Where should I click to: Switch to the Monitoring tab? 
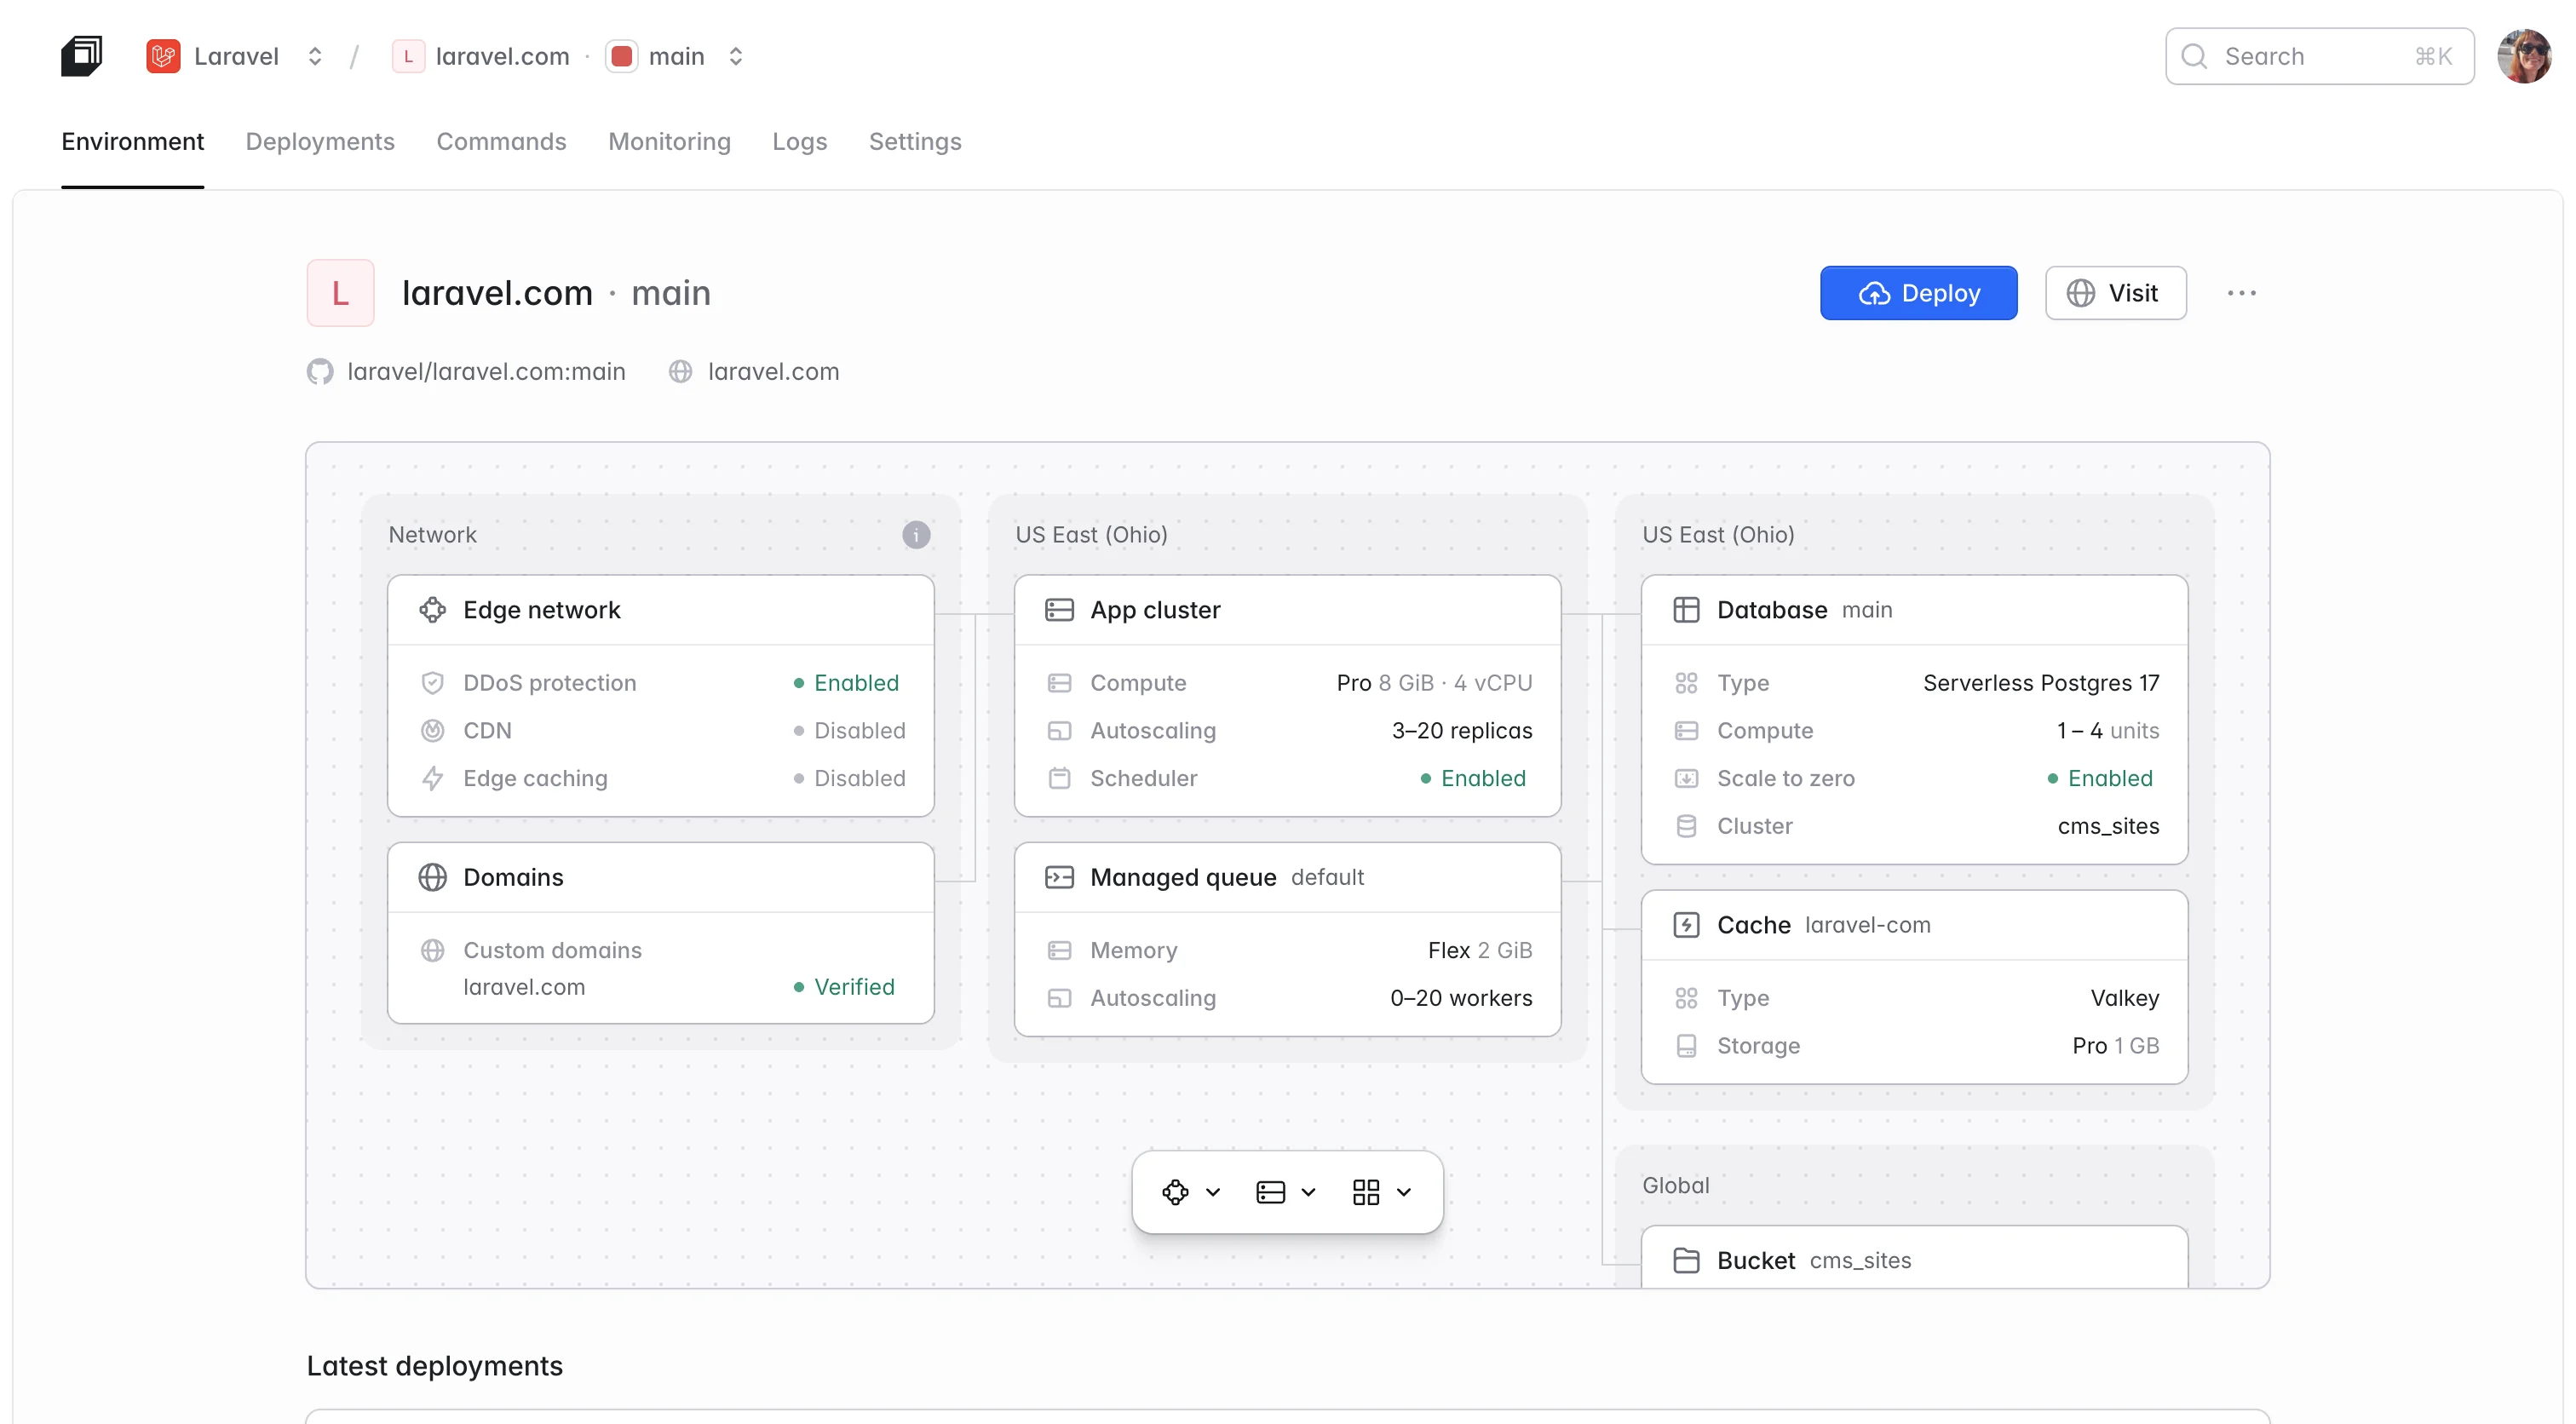(x=669, y=141)
